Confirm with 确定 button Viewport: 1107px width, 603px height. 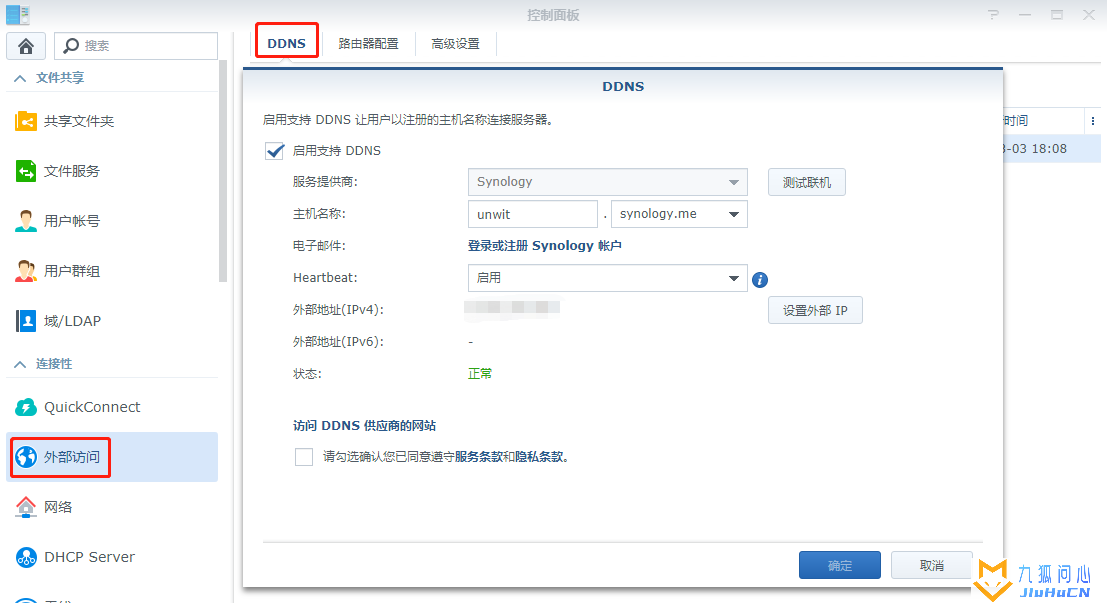(839, 566)
